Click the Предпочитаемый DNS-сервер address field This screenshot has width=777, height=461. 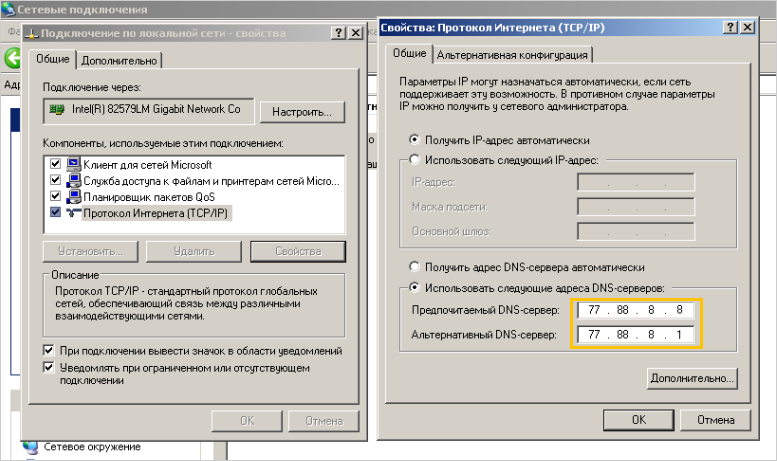coord(635,310)
